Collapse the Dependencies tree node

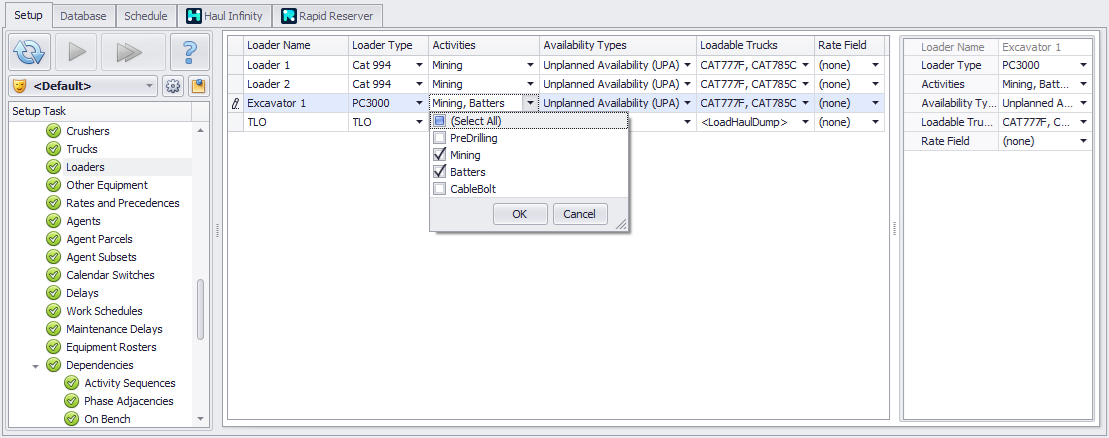35,366
